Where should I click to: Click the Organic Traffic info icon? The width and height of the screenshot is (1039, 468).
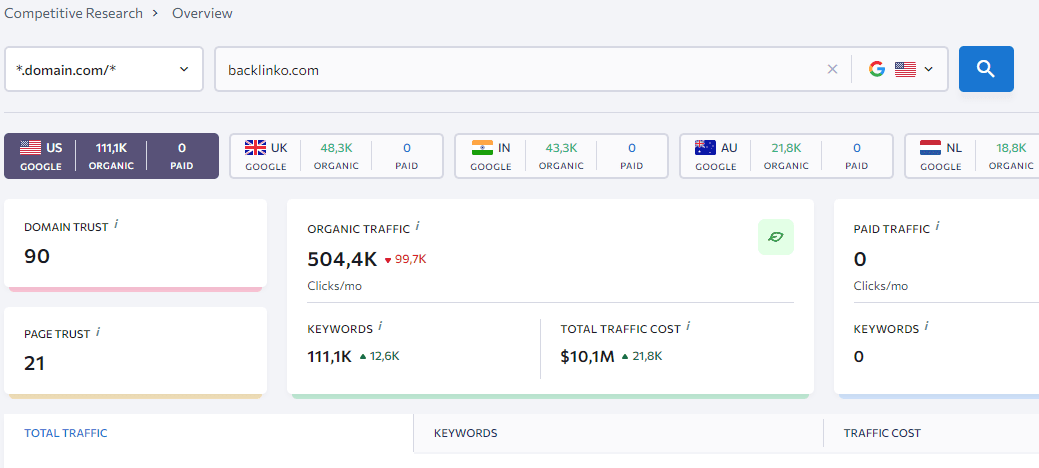[x=417, y=226]
